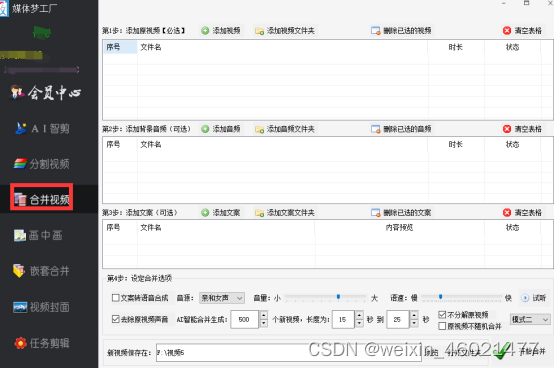Decrease the maximum length of 25 seconds

(414, 324)
